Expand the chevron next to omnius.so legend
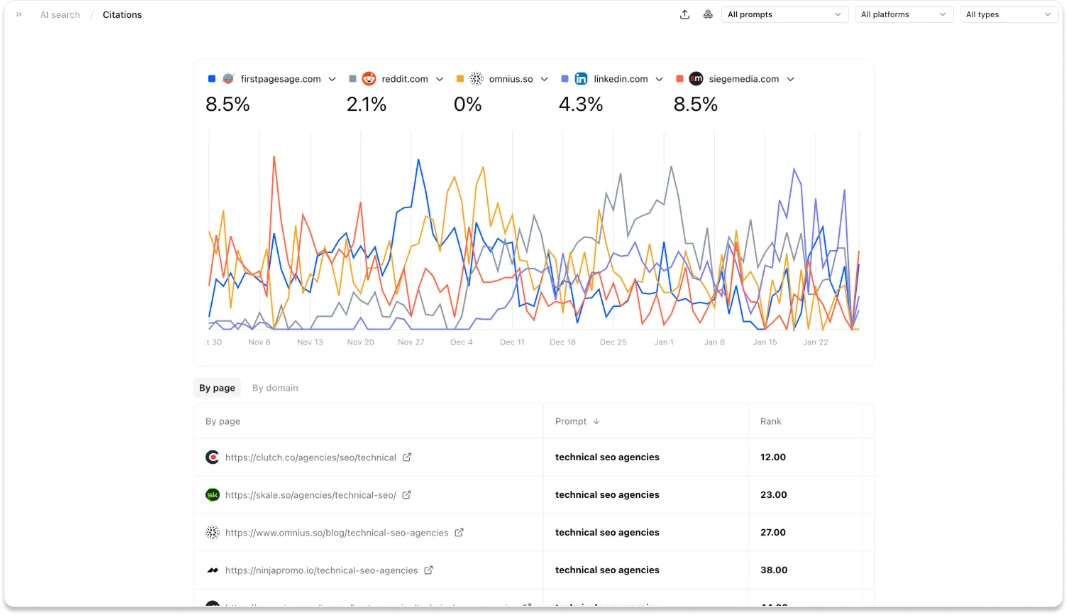Image resolution: width=1067 pixels, height=615 pixels. click(545, 78)
